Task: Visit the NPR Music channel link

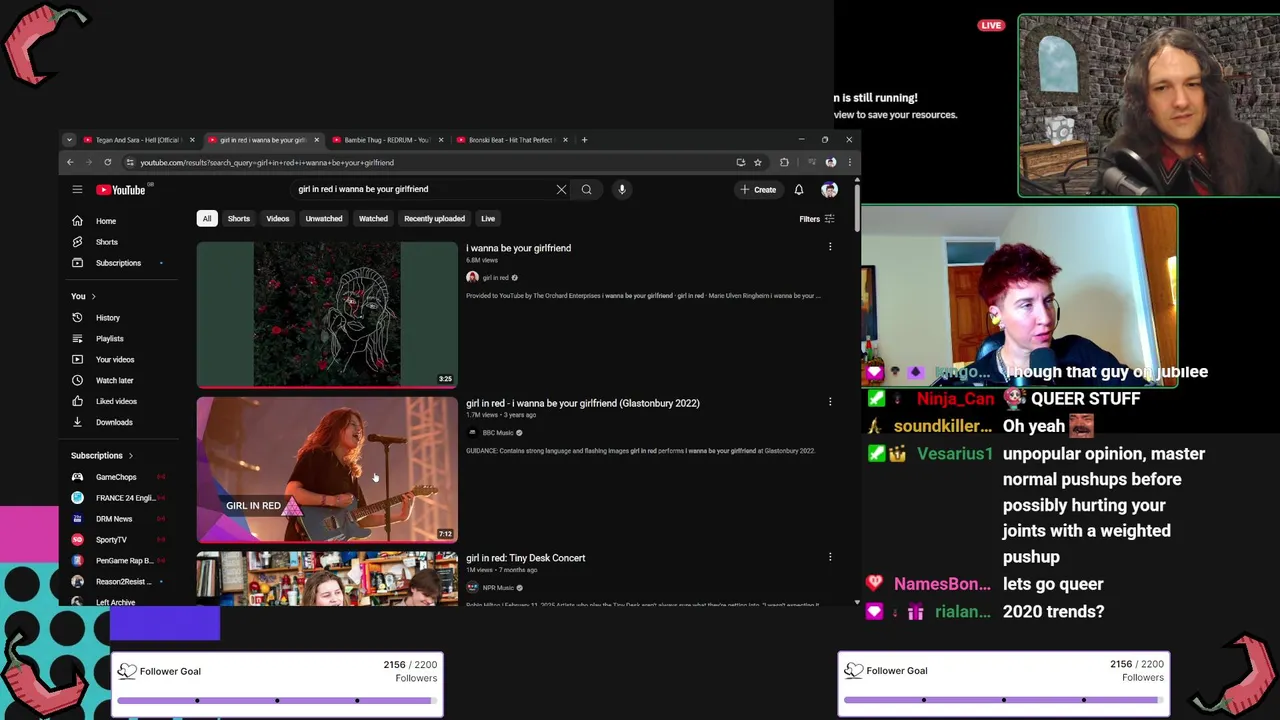Action: pyautogui.click(x=497, y=588)
